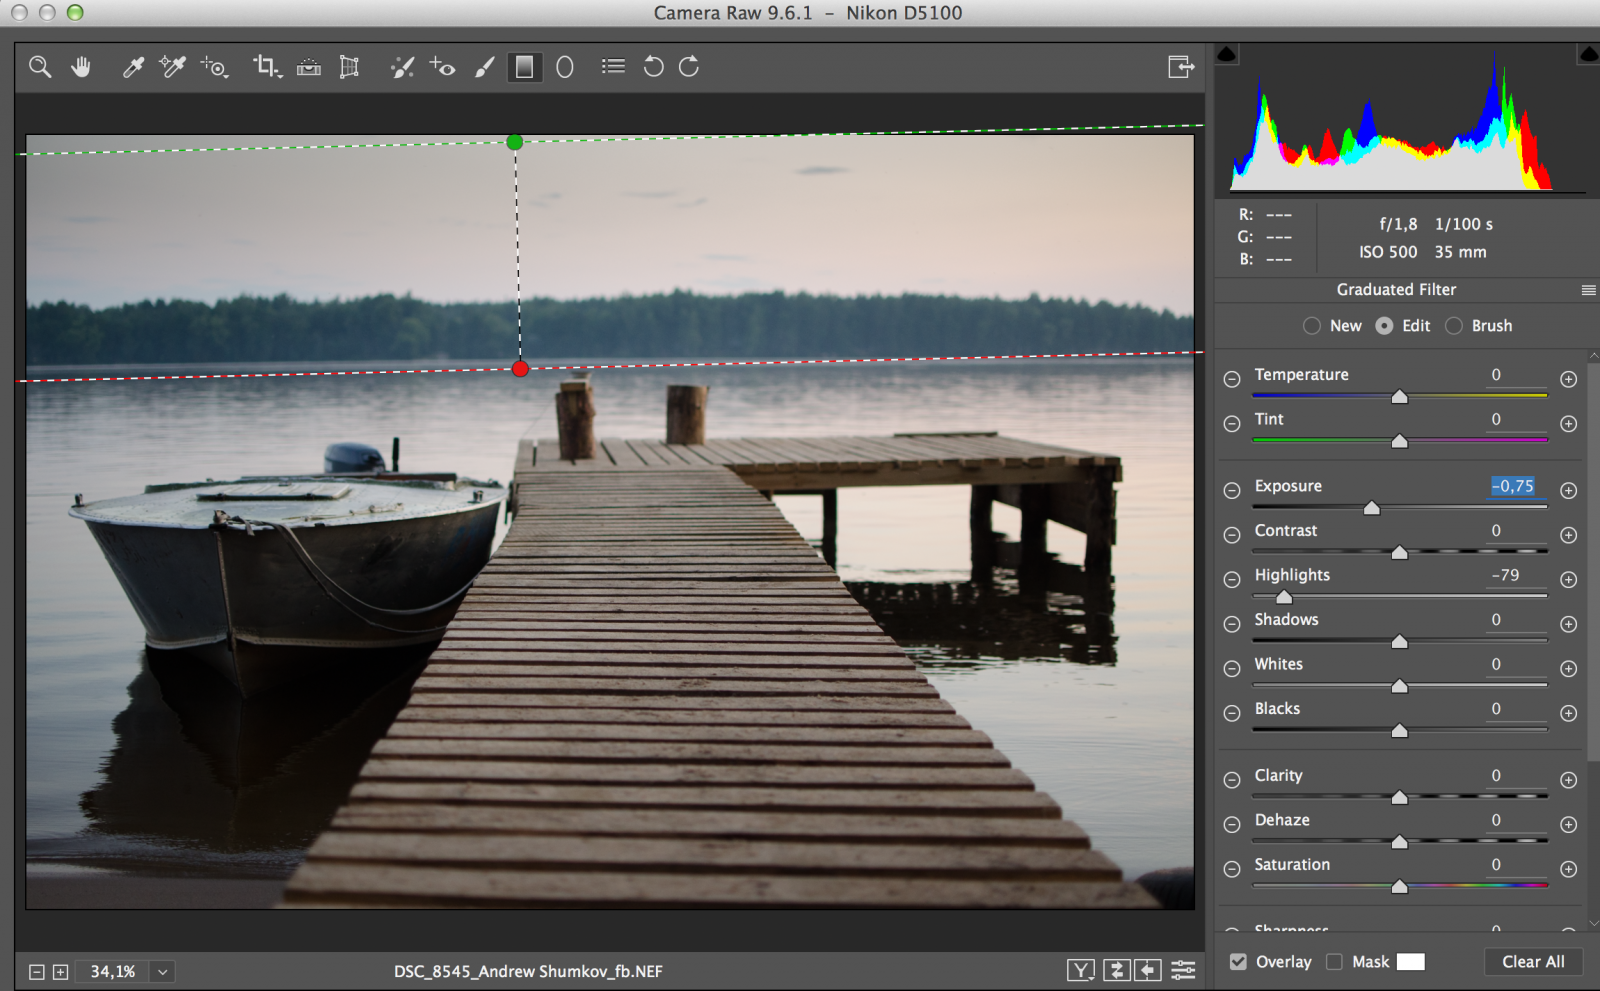Open the zoom level dropdown
This screenshot has height=991, width=1600.
[162, 971]
